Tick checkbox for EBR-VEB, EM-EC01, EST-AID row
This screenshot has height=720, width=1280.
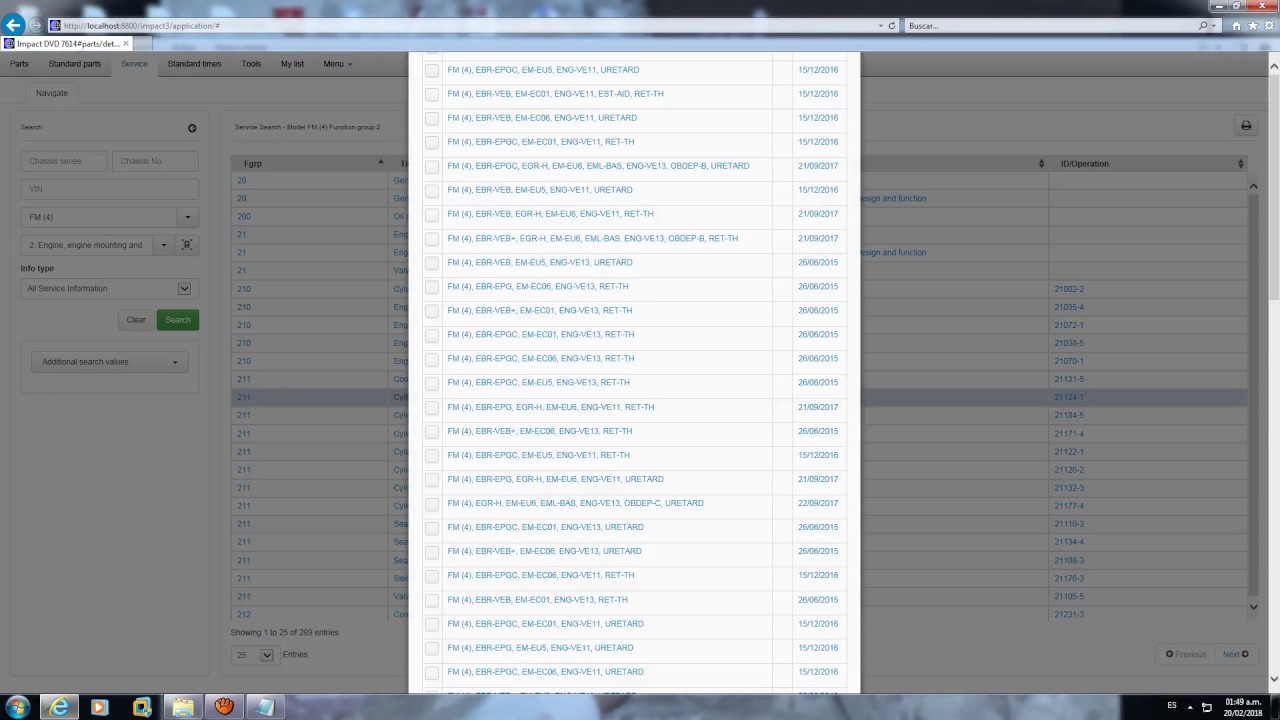[x=432, y=94]
